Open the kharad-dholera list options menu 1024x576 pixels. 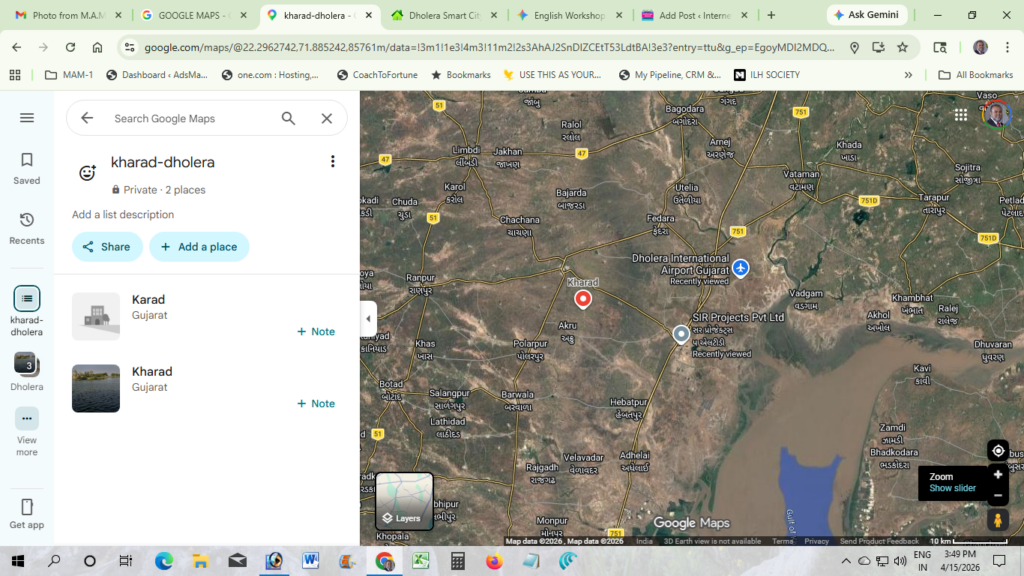332,161
